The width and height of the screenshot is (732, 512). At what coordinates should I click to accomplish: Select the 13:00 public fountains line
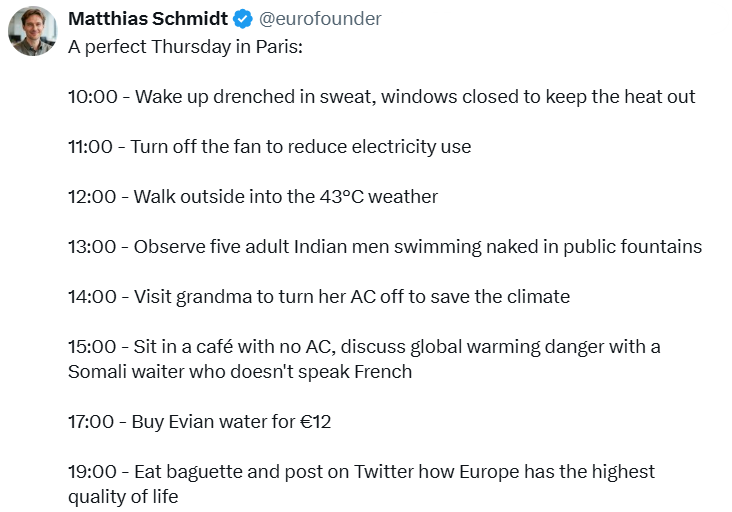[x=385, y=246]
